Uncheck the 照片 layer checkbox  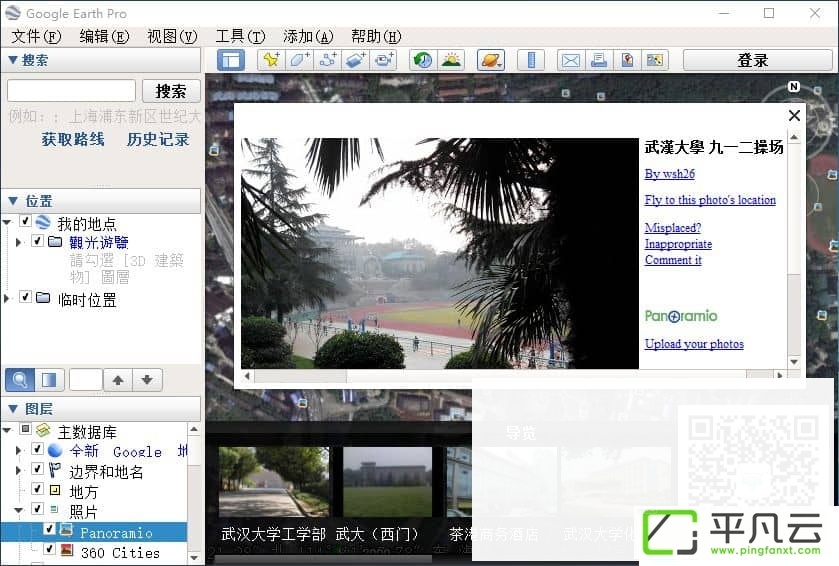[37, 508]
